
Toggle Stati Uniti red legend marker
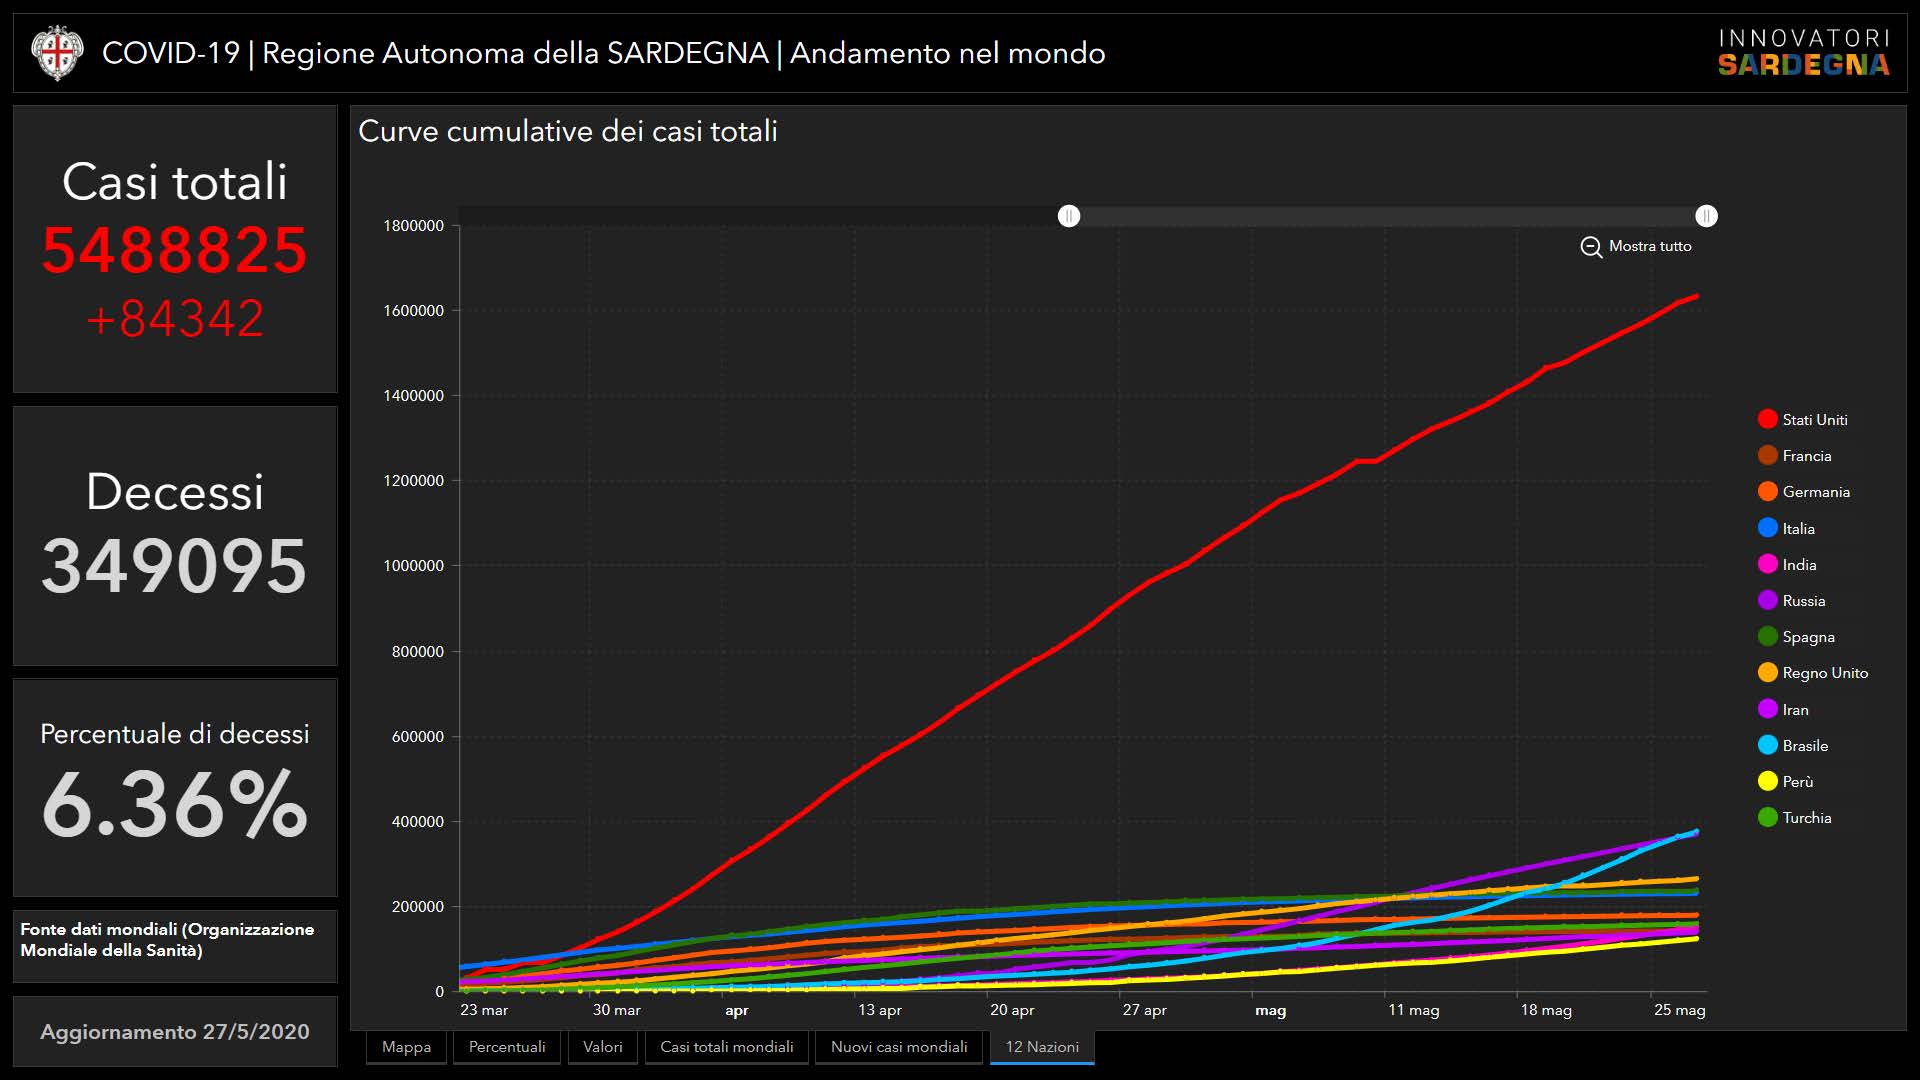click(1768, 420)
